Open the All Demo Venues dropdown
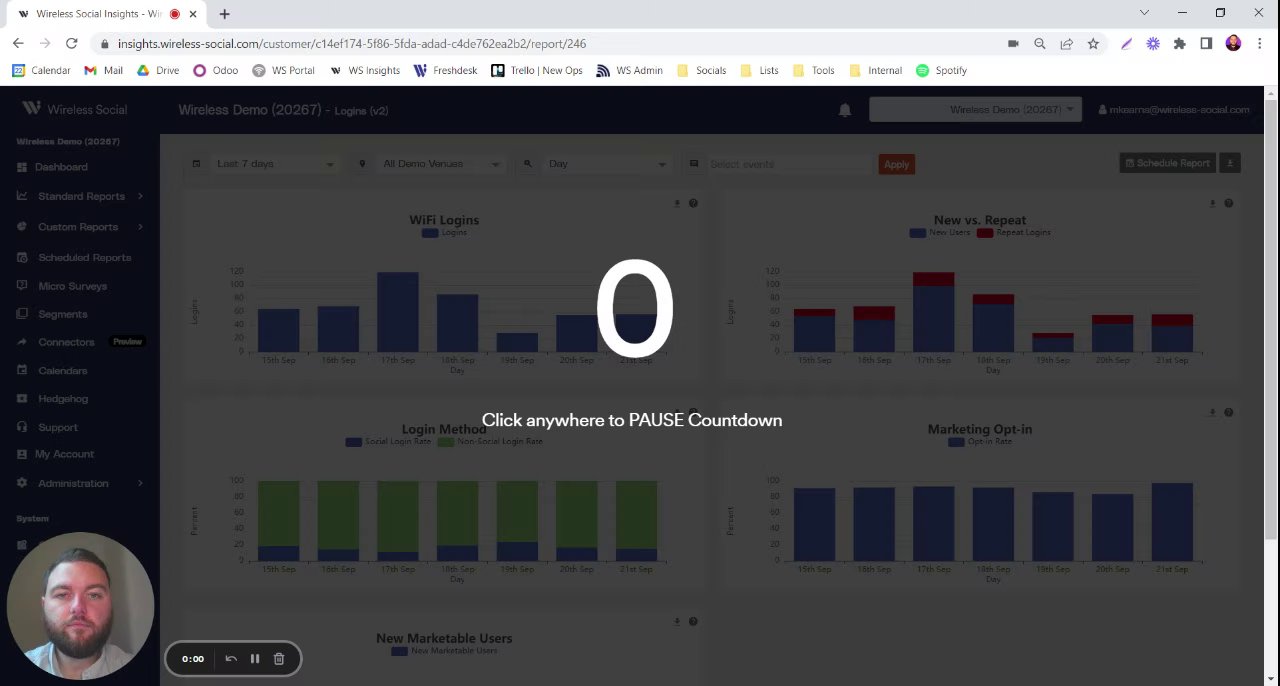 click(440, 164)
